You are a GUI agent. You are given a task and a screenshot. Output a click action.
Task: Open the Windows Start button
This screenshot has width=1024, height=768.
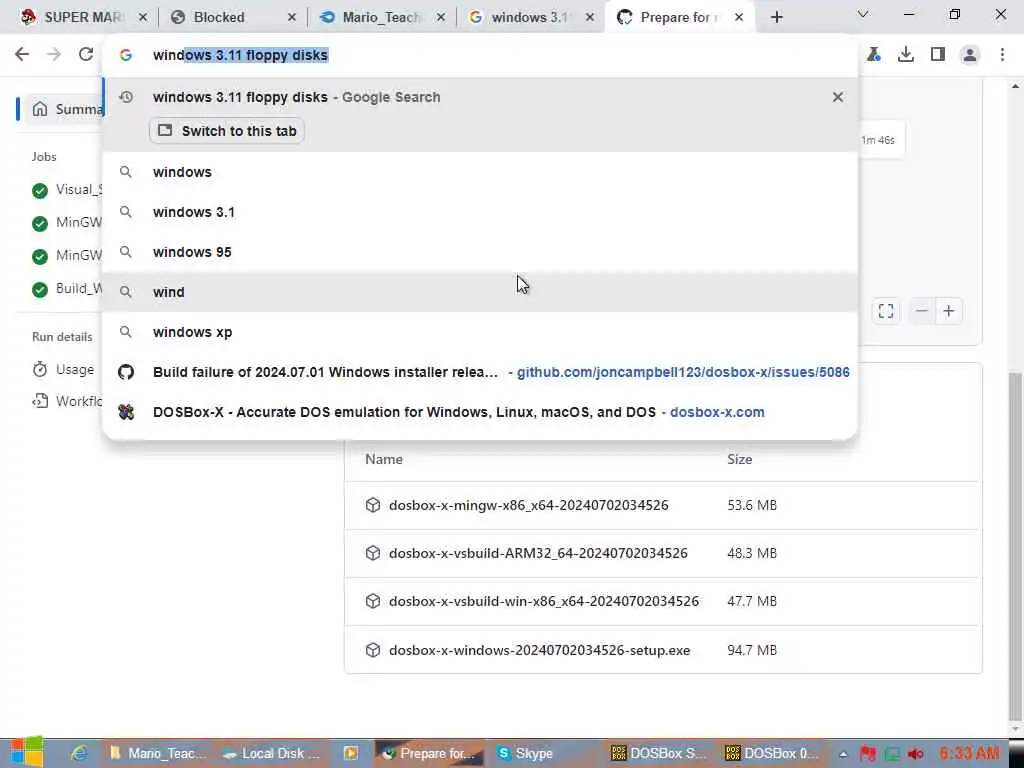tap(26, 752)
